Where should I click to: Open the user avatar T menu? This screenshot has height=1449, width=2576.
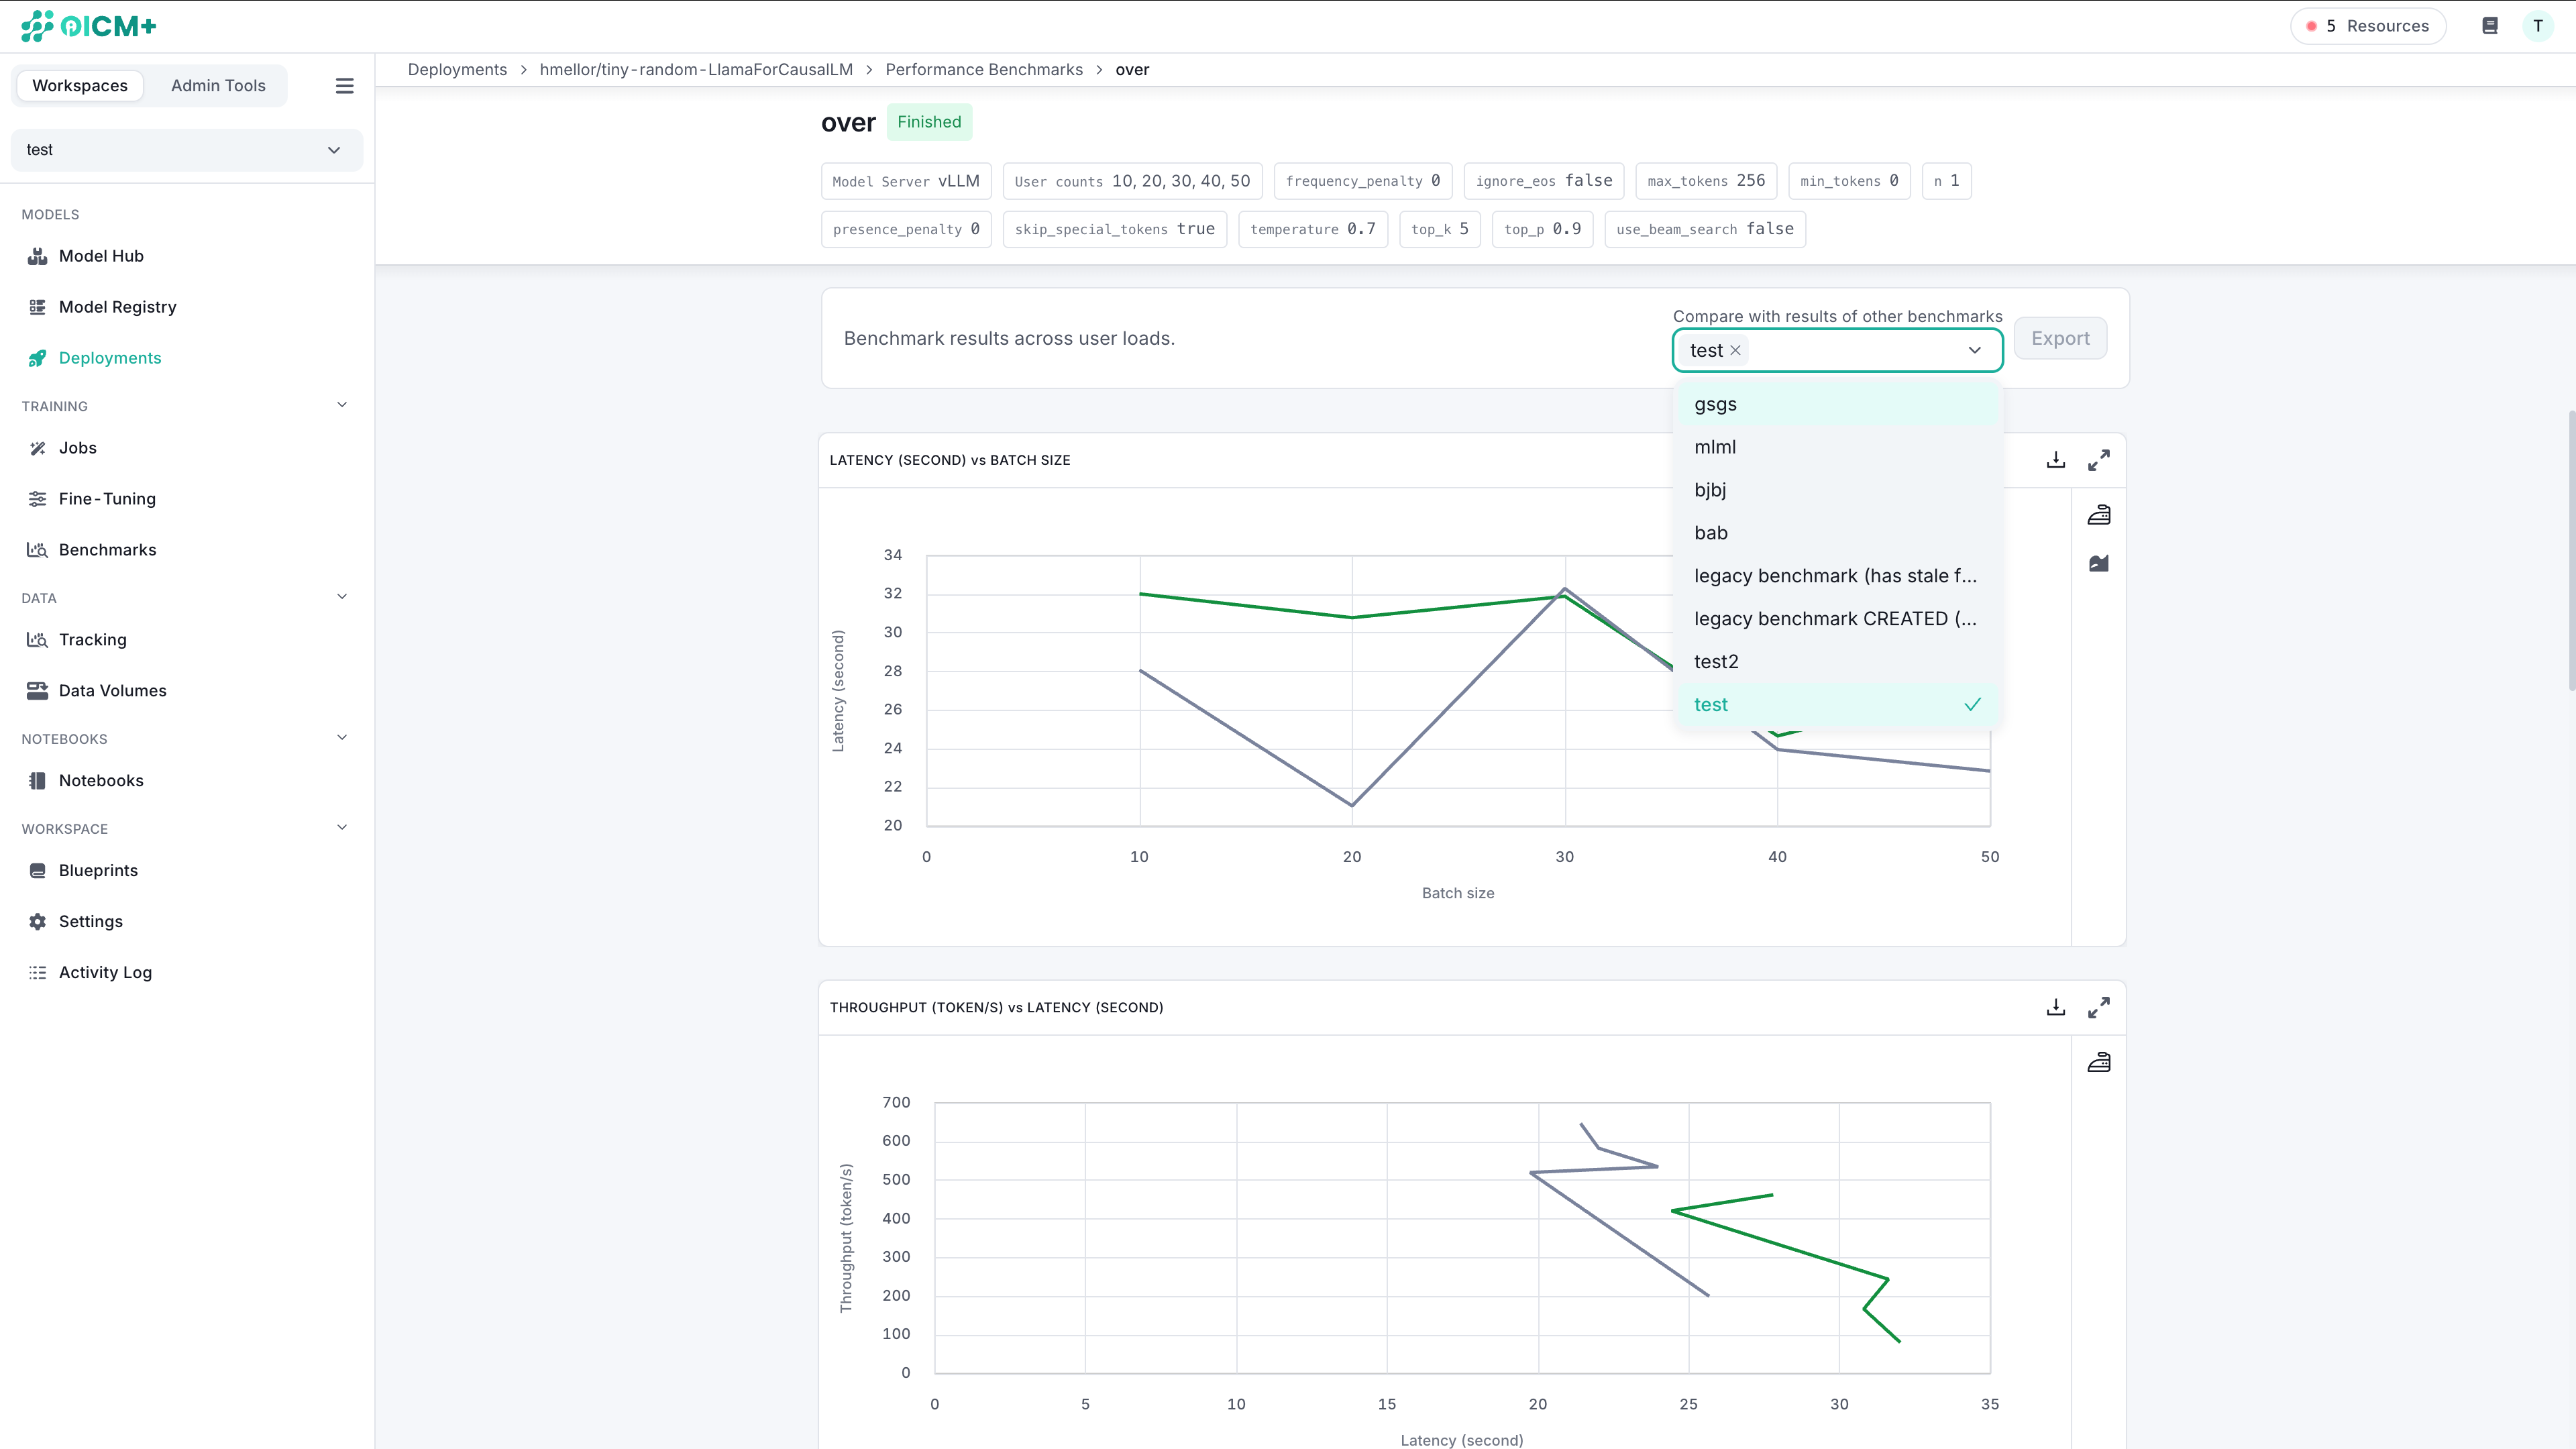(2538, 26)
